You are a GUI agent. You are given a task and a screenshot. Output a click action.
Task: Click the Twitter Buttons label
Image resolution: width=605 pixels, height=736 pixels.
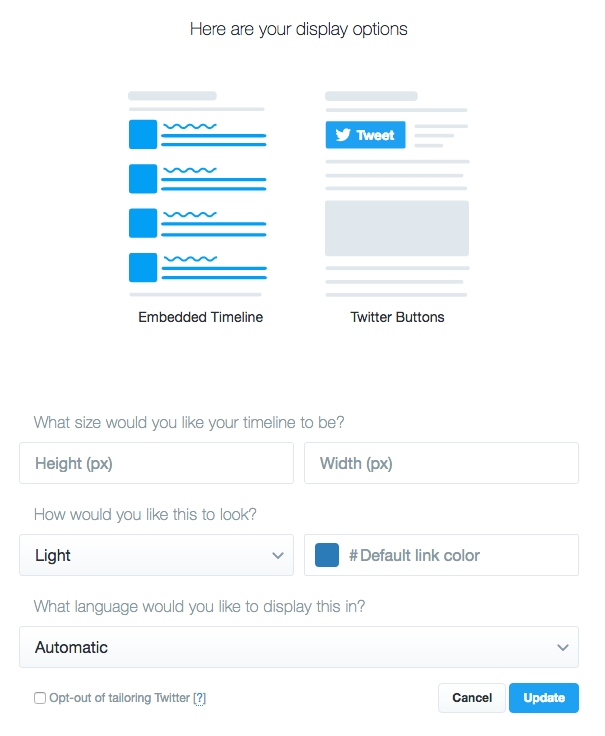[x=397, y=317]
